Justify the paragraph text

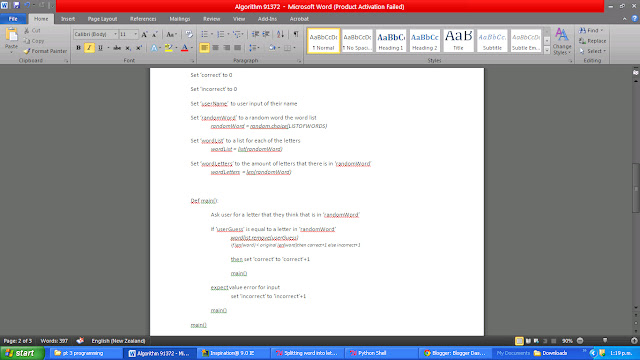tap(238, 48)
